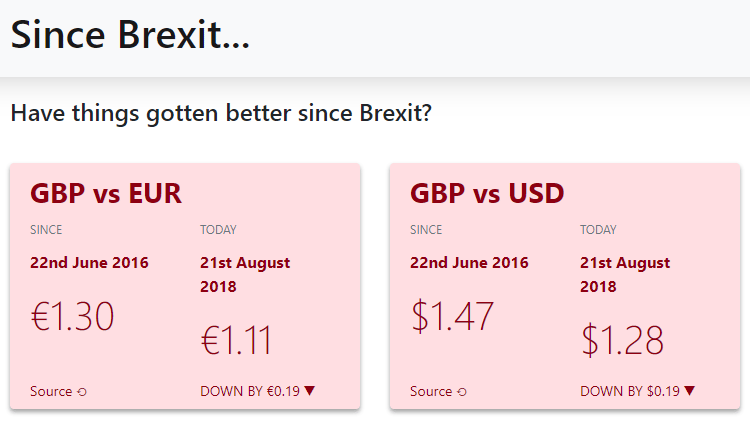The height and width of the screenshot is (423, 750).
Task: Click the TODAY label in EUR card
Action: pos(218,230)
